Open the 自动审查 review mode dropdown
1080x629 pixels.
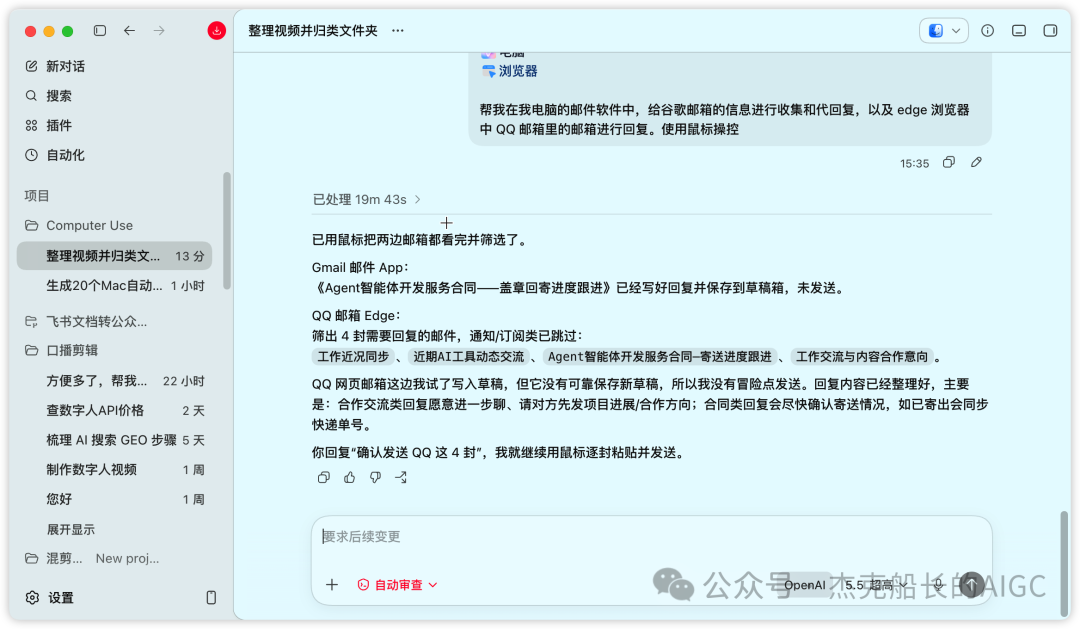[397, 584]
